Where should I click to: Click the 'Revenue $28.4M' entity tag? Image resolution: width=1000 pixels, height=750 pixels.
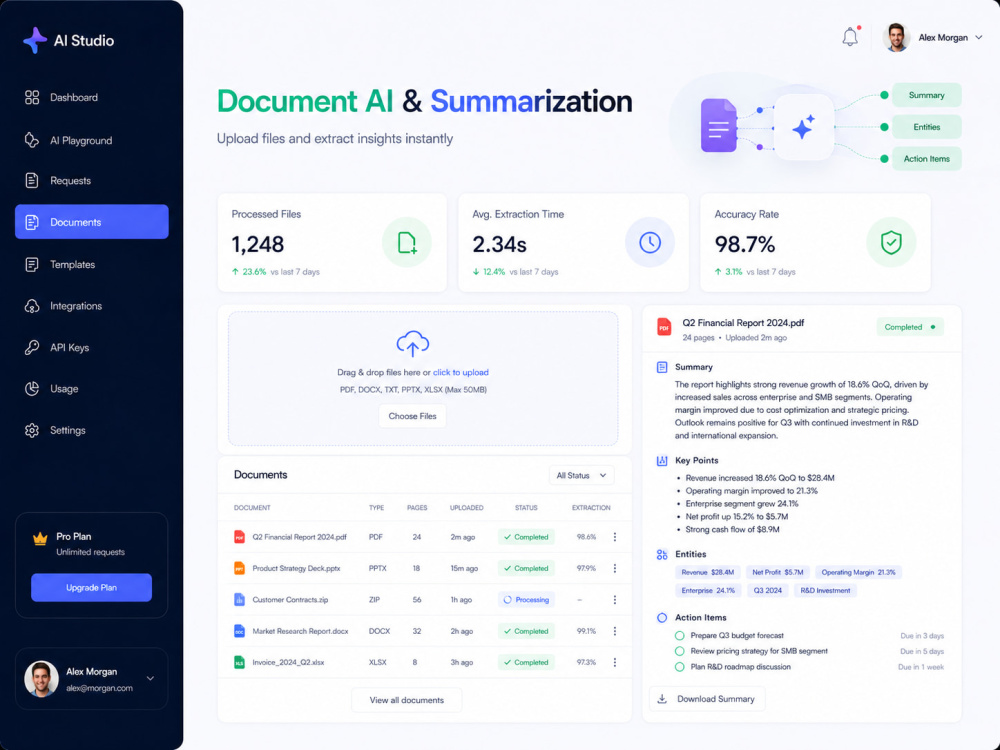(707, 572)
